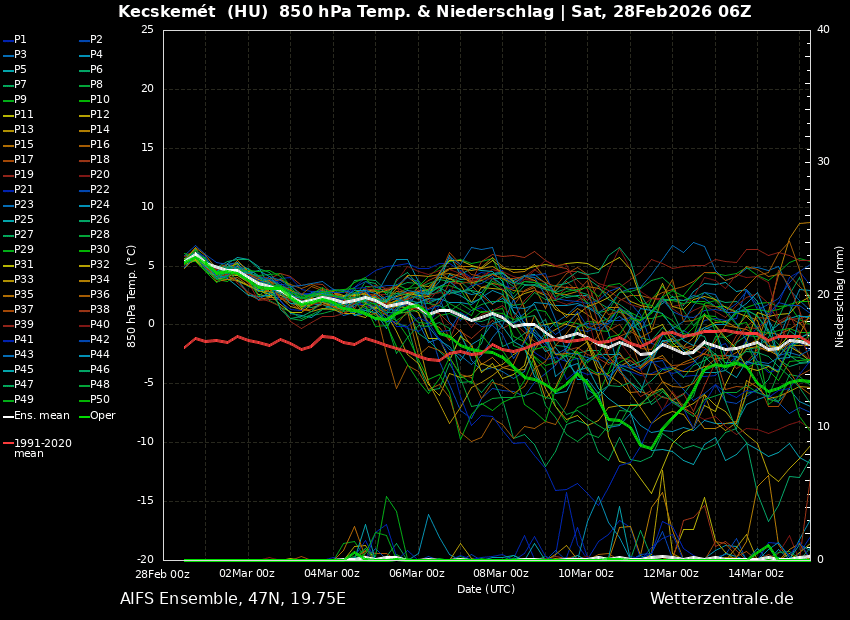Image resolution: width=850 pixels, height=620 pixels.
Task: Click the P1 legend entry
Action: point(16,40)
